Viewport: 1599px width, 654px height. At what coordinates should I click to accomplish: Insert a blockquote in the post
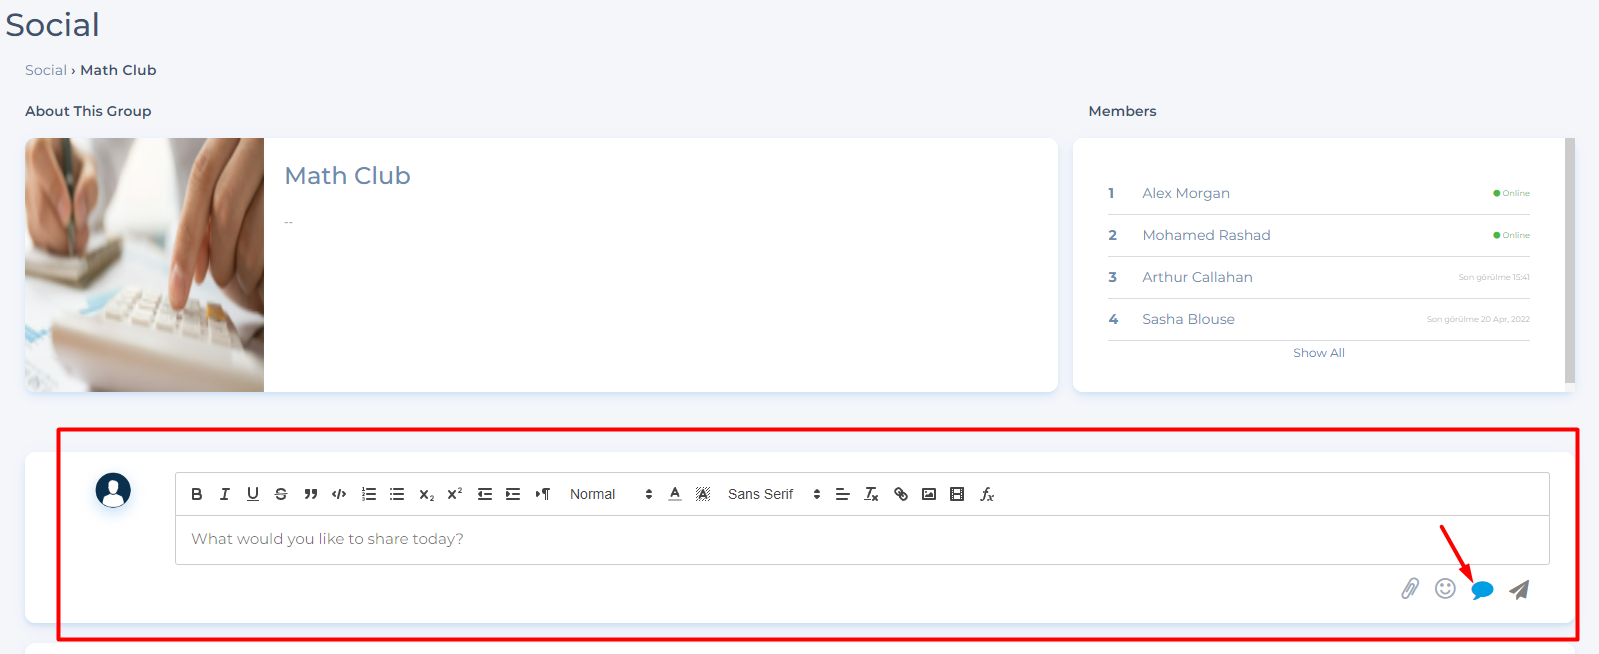click(311, 494)
